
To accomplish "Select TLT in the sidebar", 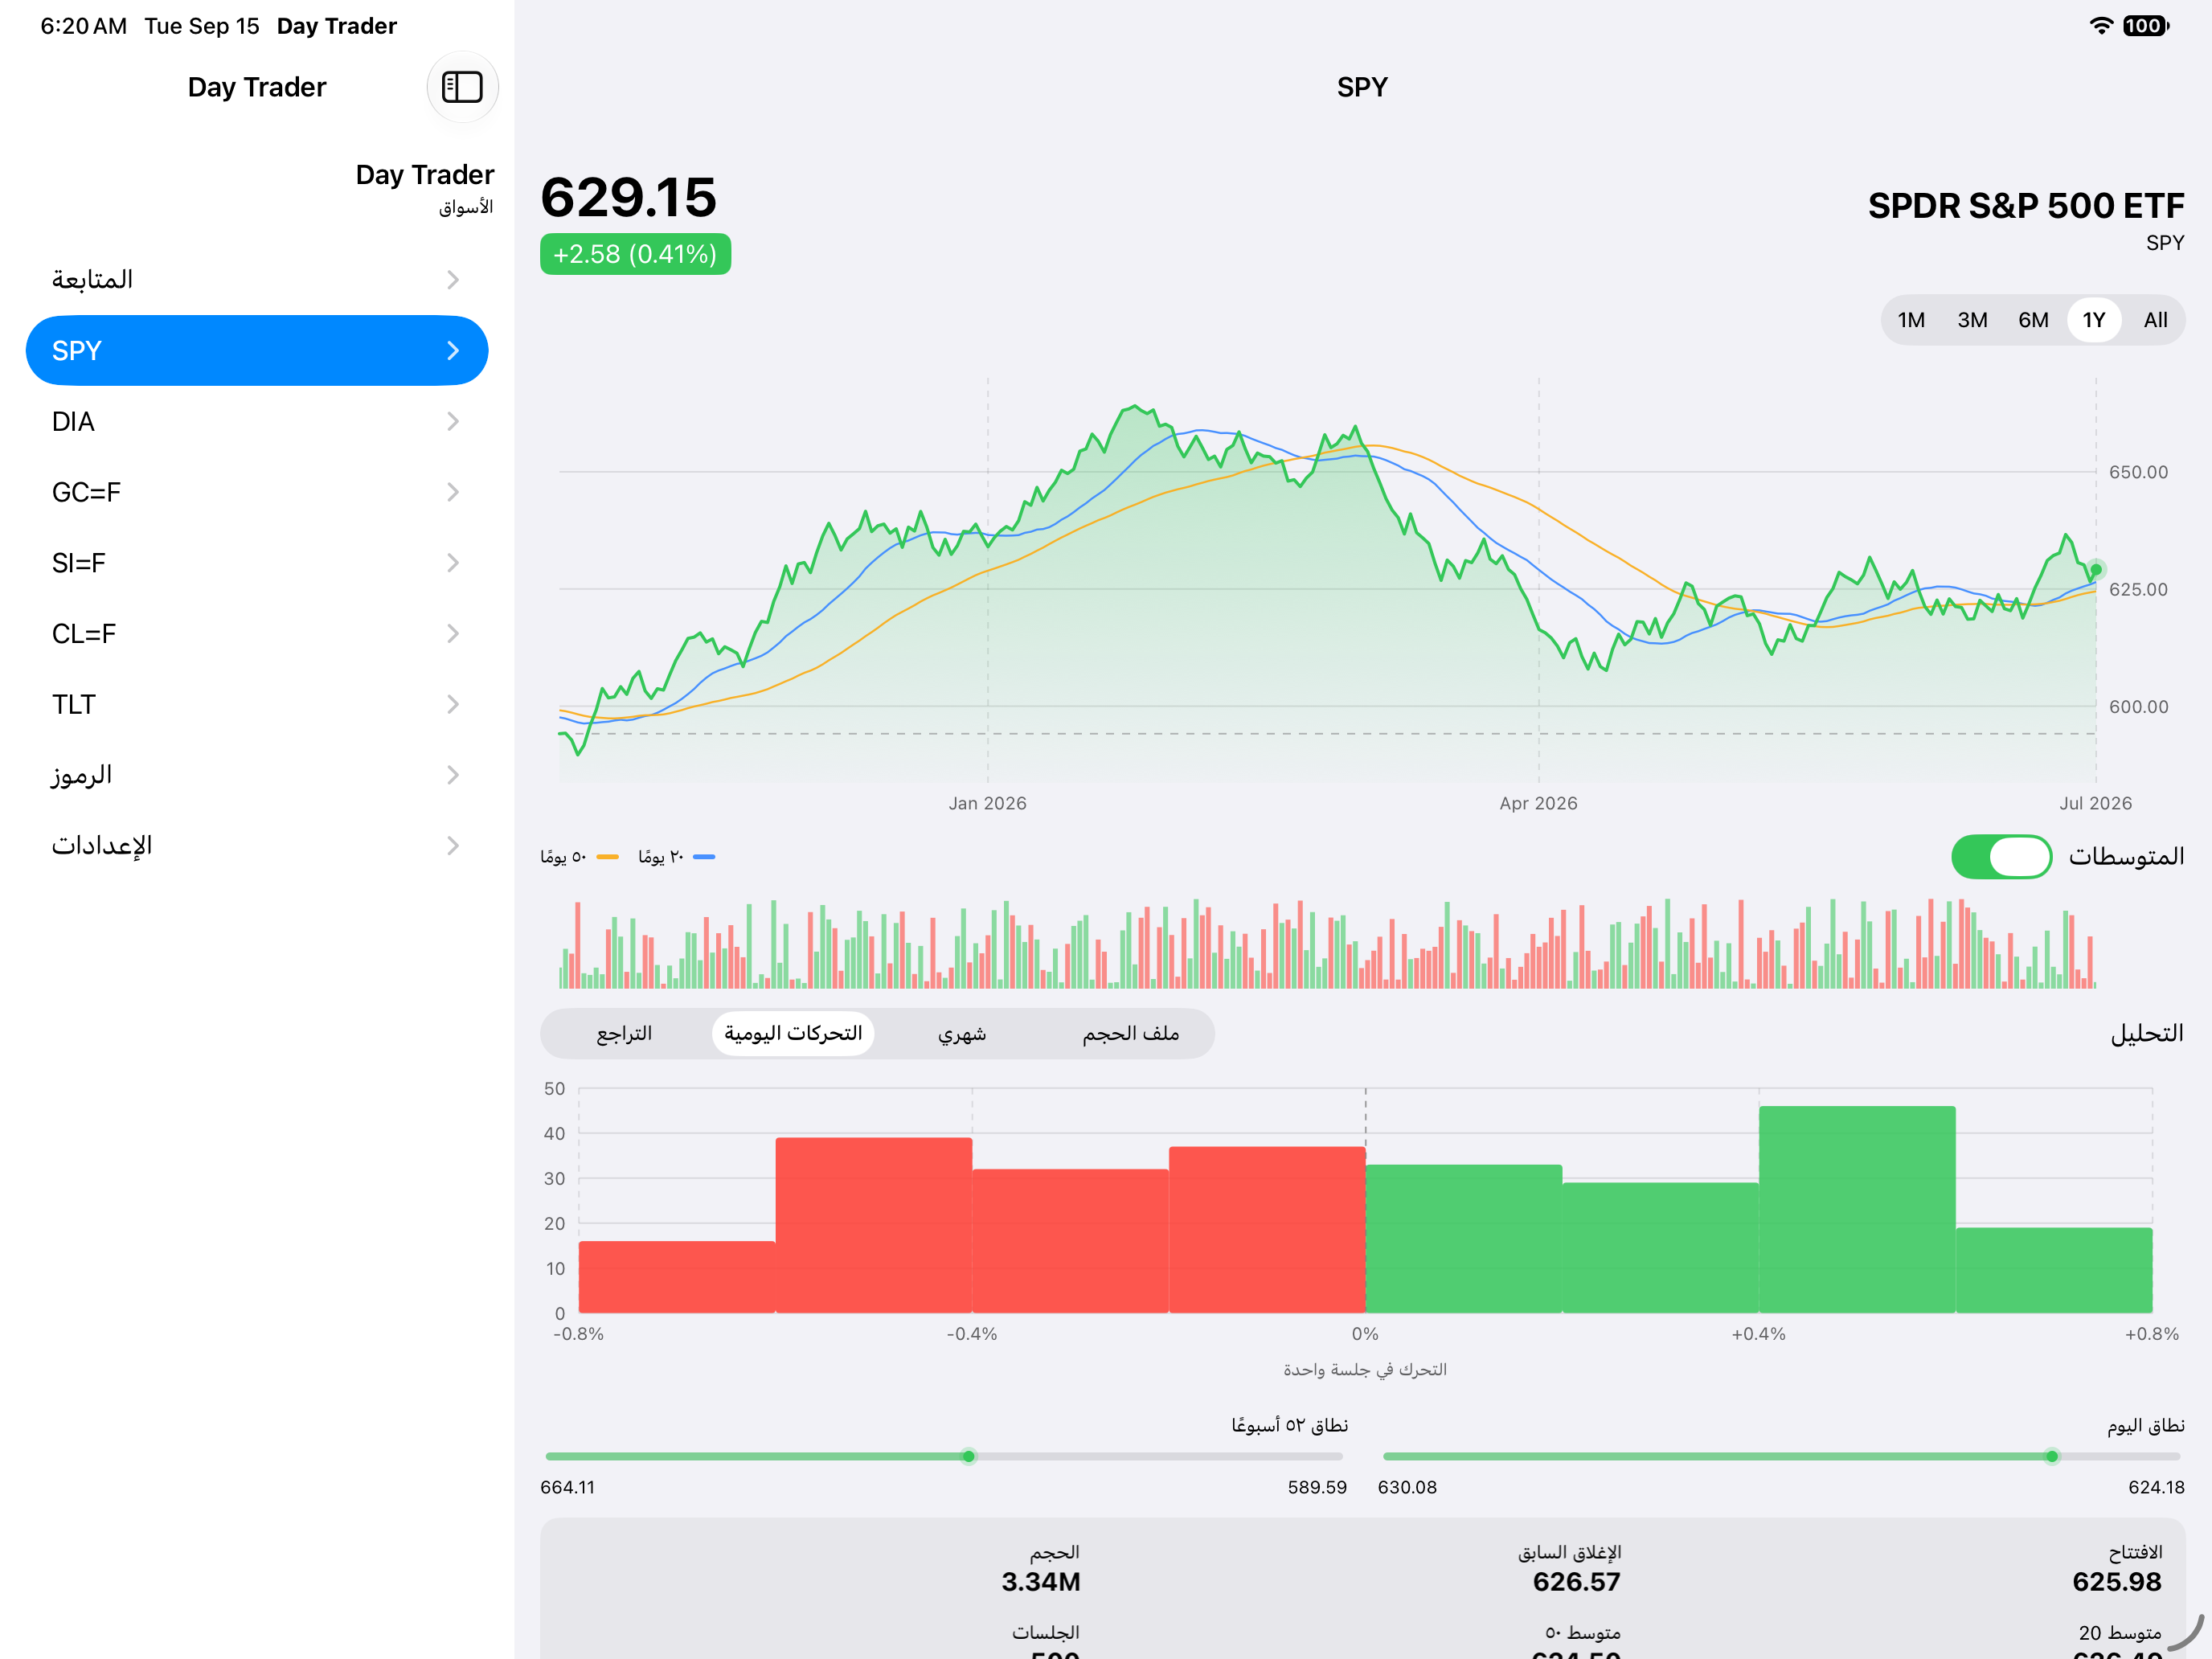I will coord(257,705).
